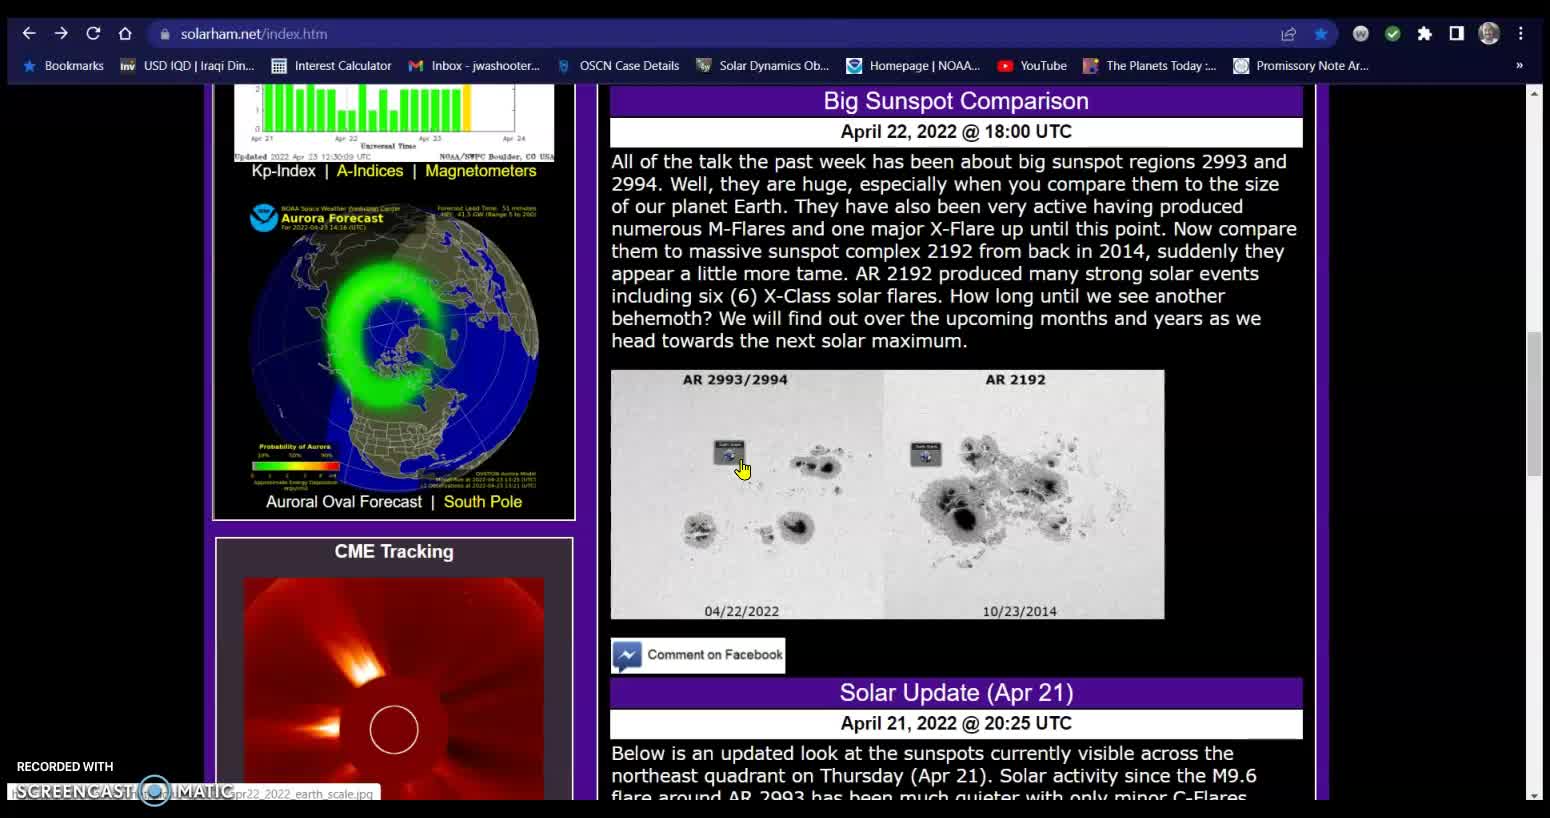Image resolution: width=1550 pixels, height=818 pixels.
Task: Open USD IQD Iraqi Dinar bookmark
Action: [x=187, y=66]
